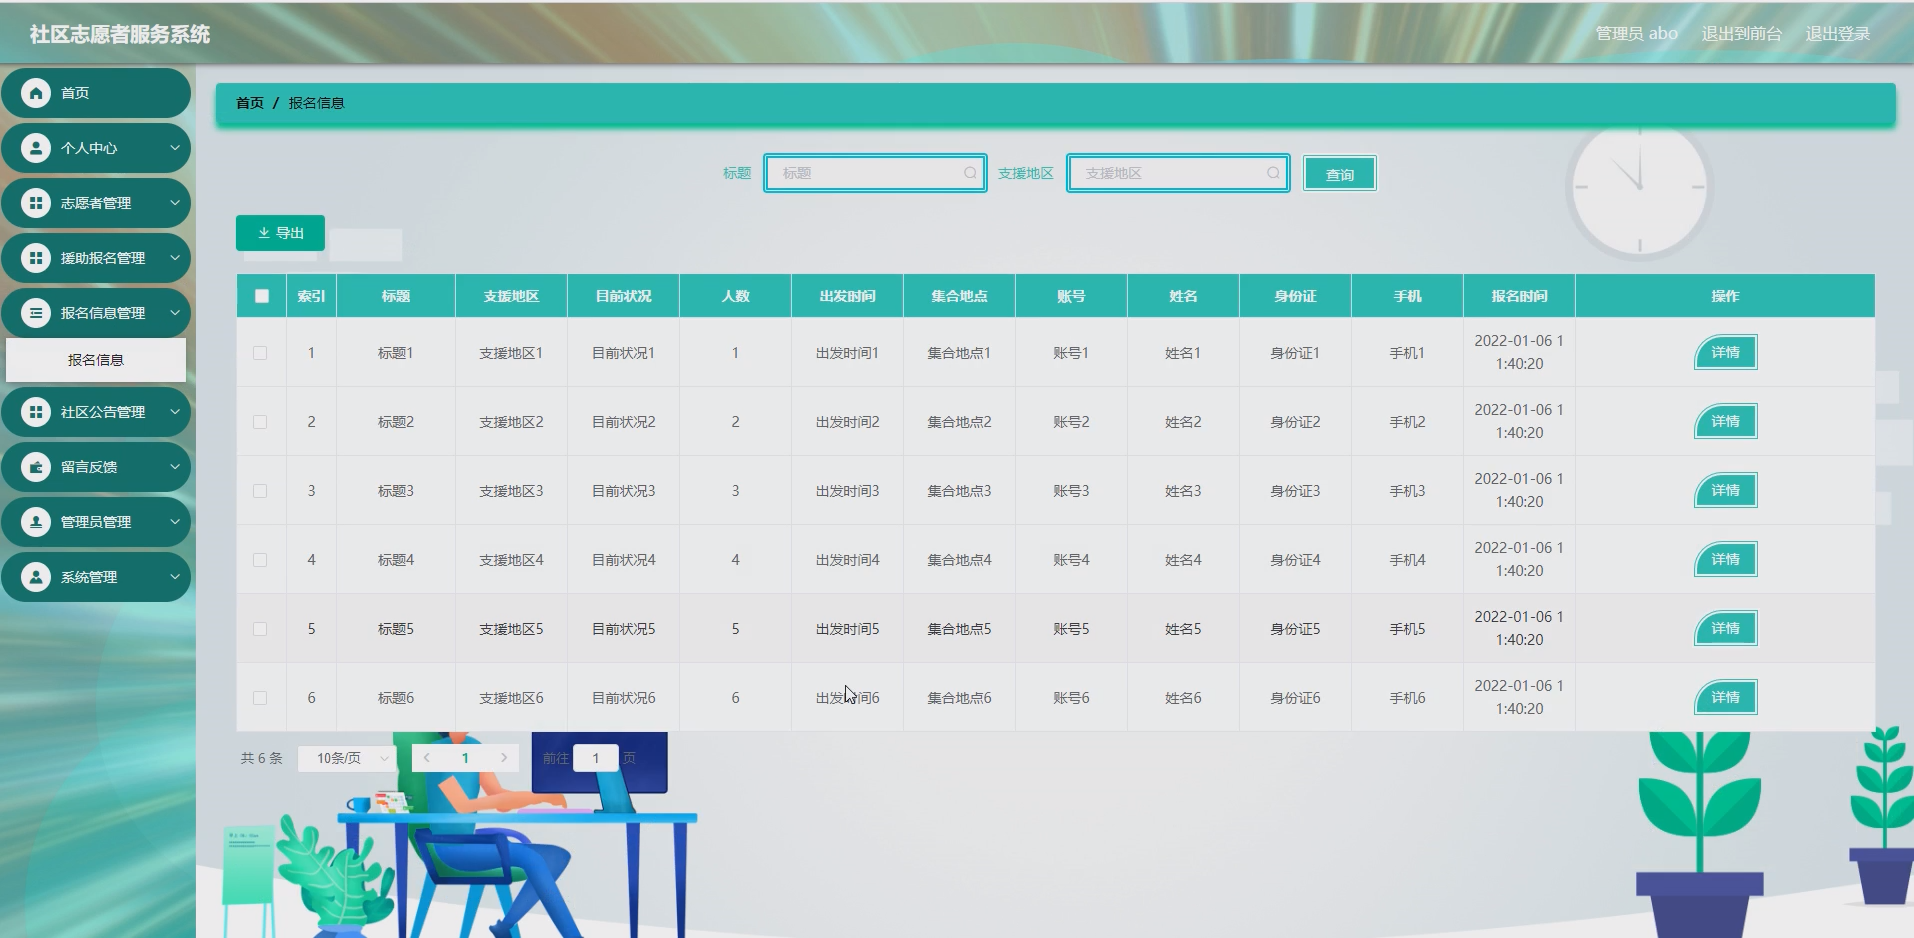
Task: Open the 系统管理 menu label
Action: pyautogui.click(x=89, y=577)
